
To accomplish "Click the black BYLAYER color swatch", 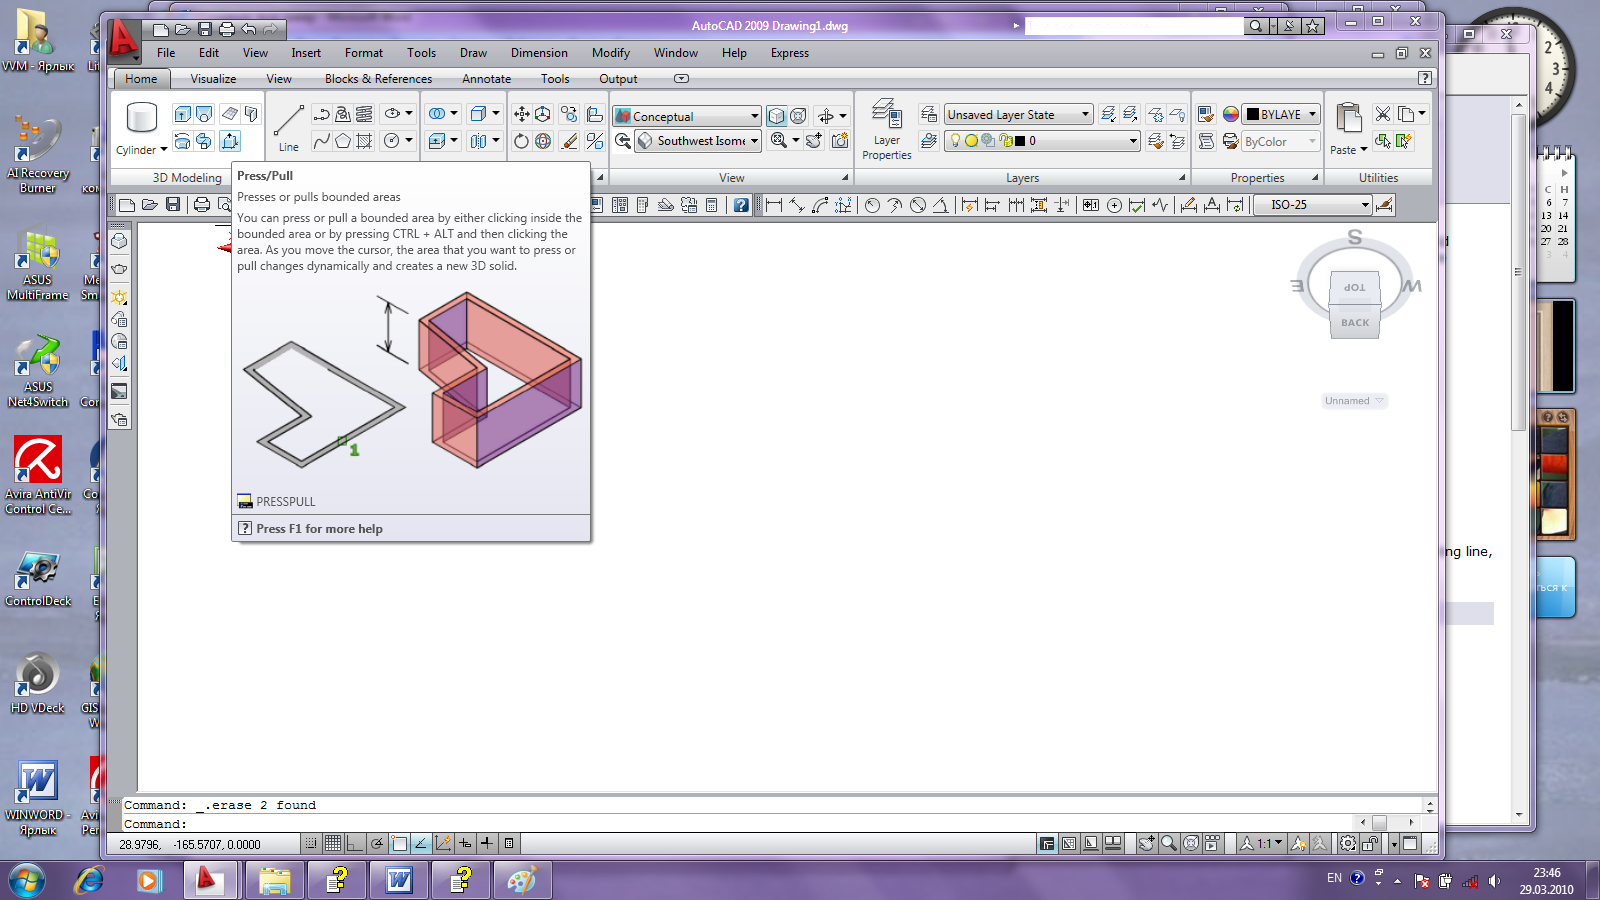I will point(1252,114).
